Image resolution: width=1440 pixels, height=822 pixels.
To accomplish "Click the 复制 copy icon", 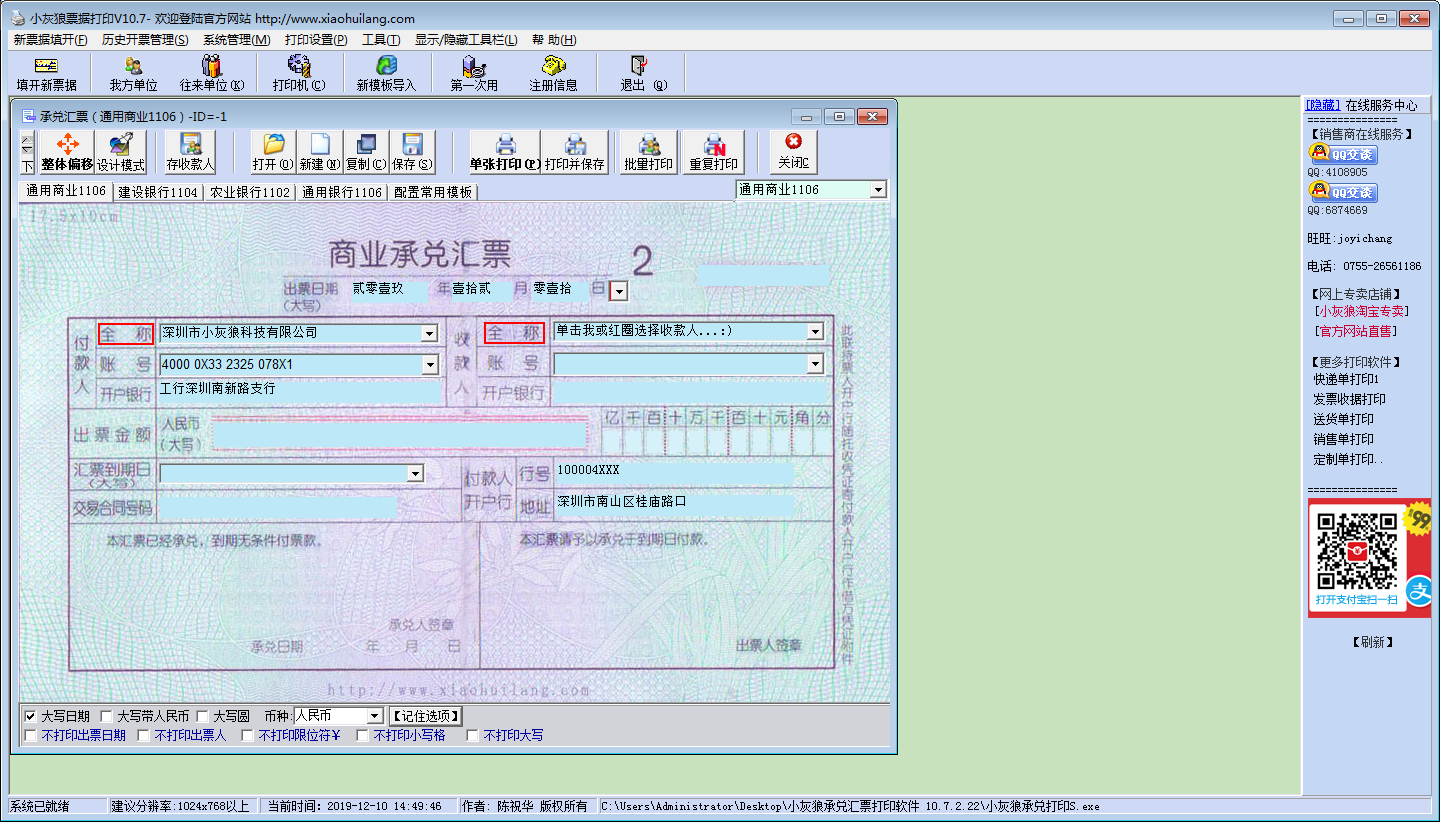I will point(365,152).
